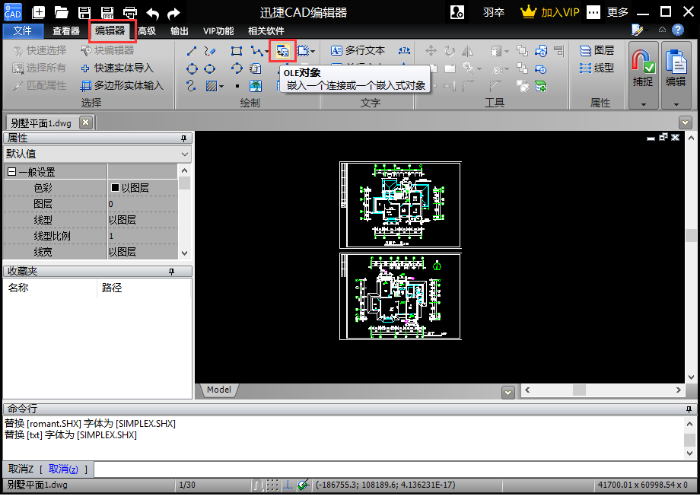
Task: Select the Circle drawing tool
Action: pyautogui.click(x=192, y=69)
